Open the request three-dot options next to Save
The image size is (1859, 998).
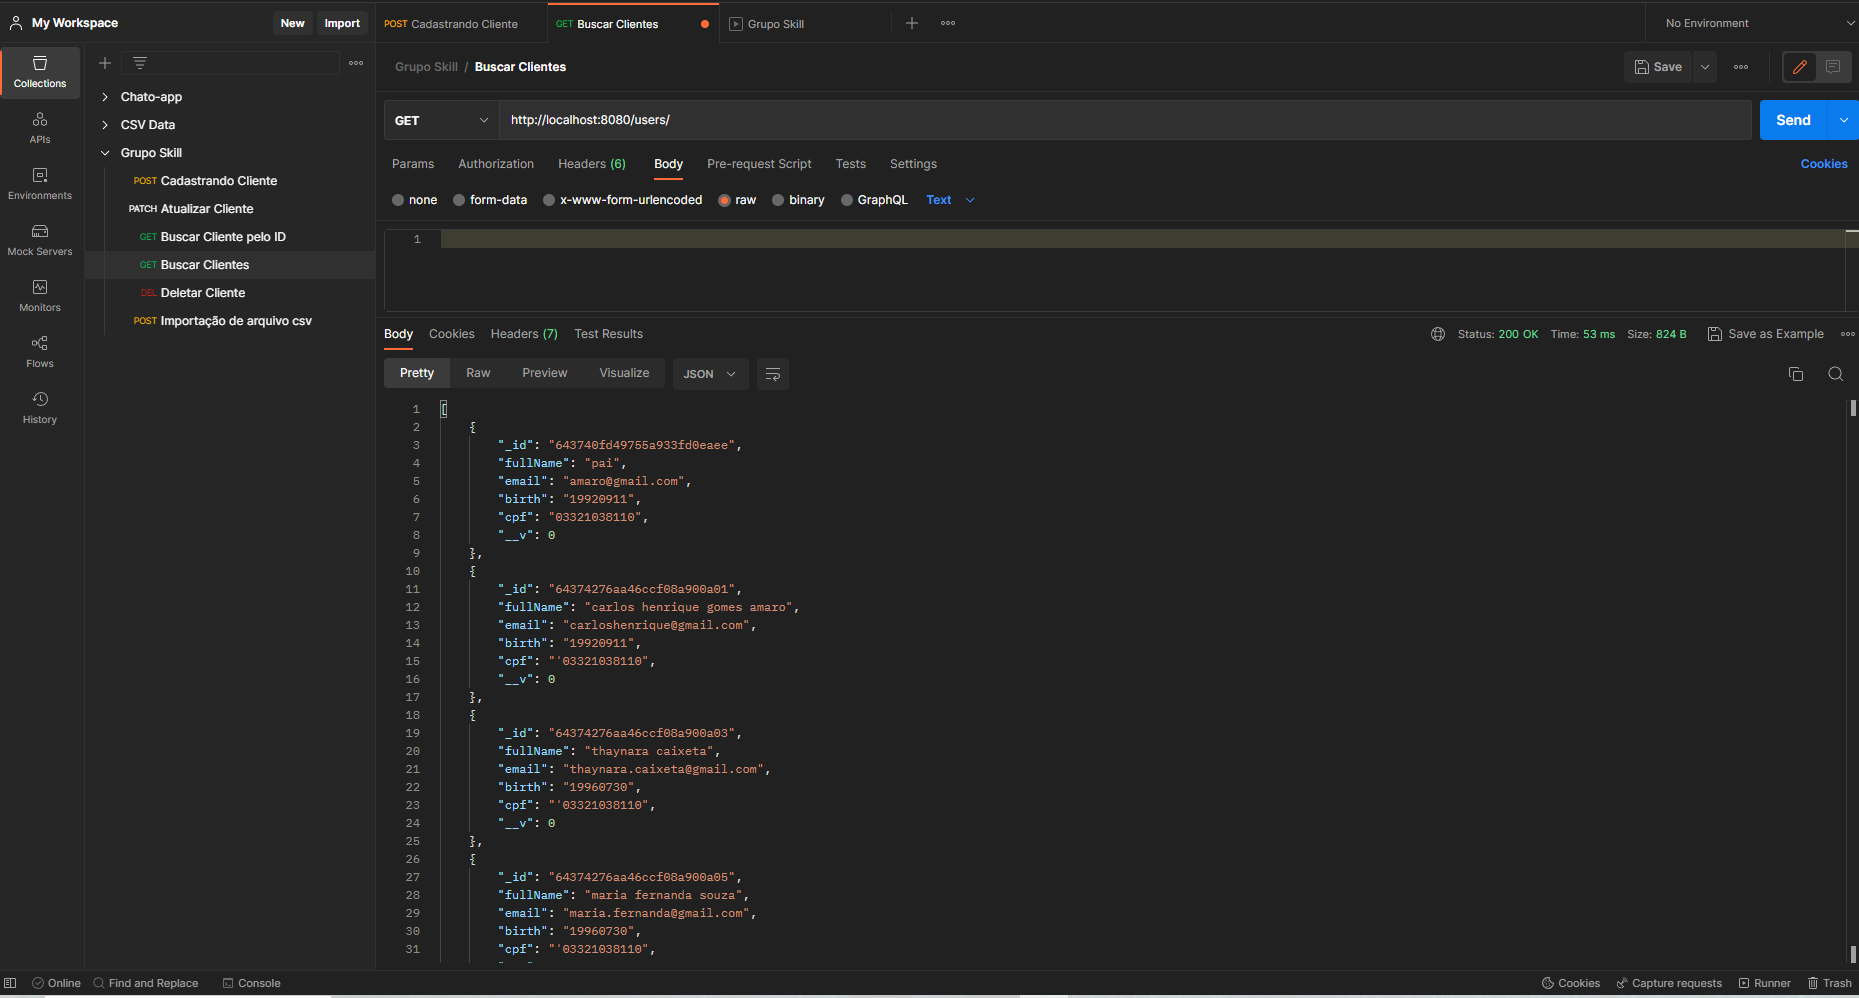[1741, 67]
